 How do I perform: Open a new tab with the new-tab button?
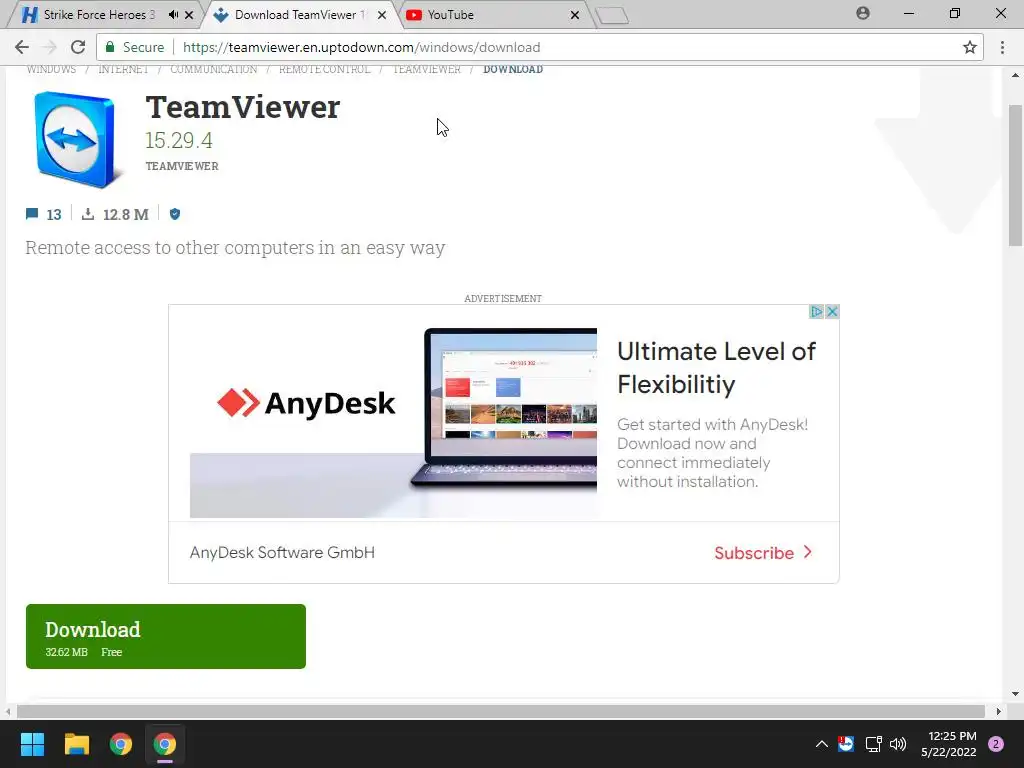[x=612, y=15]
